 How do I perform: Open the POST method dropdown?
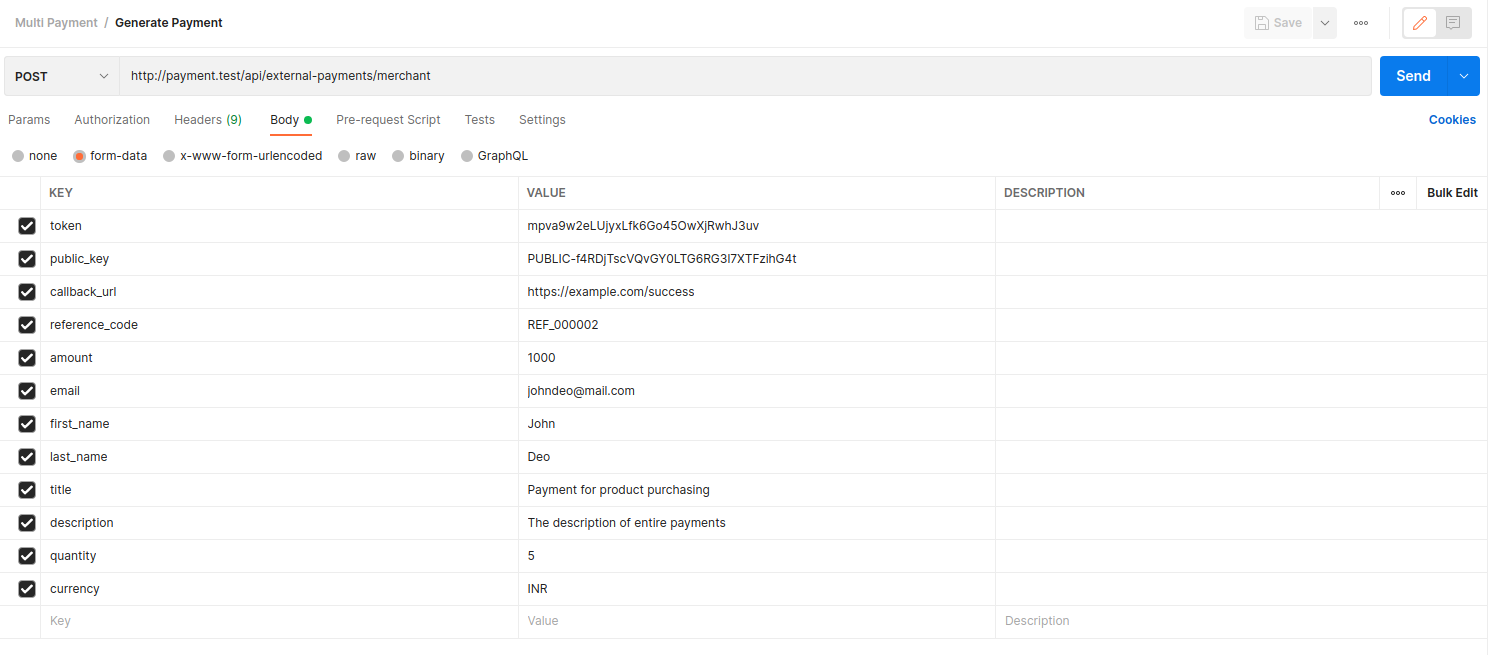pyautogui.click(x=62, y=76)
